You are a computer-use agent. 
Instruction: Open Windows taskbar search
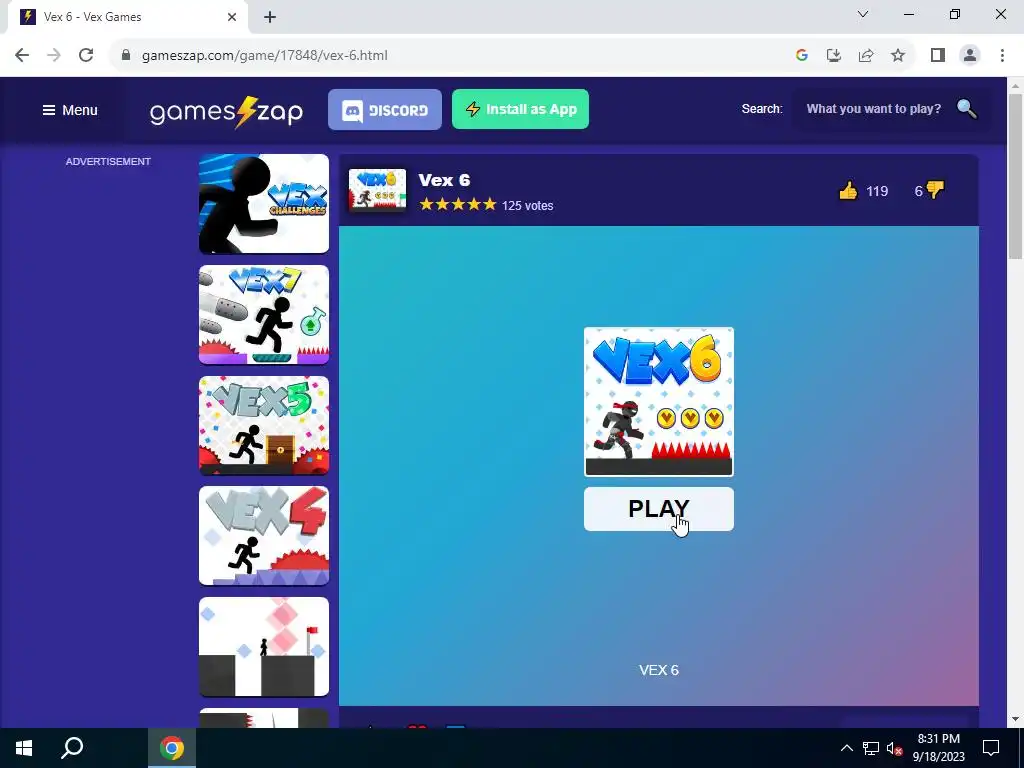(72, 748)
